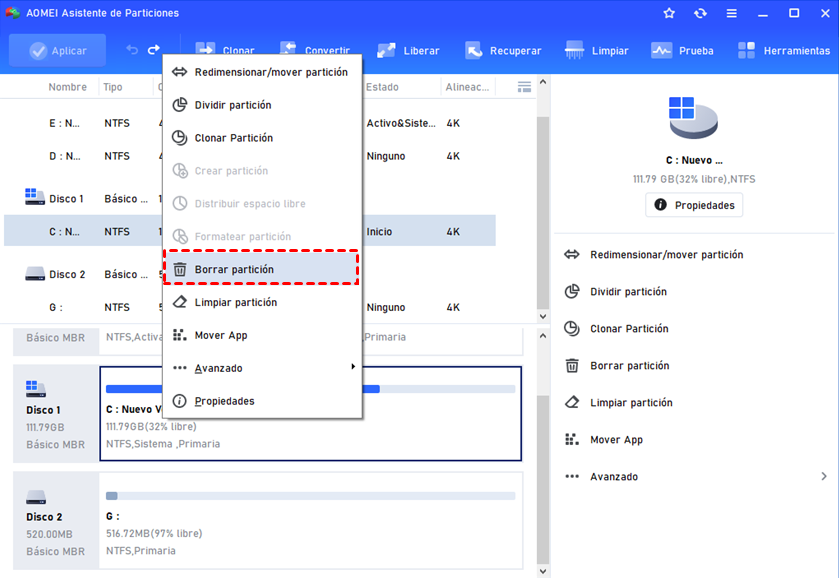Open the Prueba tool
The width and height of the screenshot is (839, 578).
682,51
